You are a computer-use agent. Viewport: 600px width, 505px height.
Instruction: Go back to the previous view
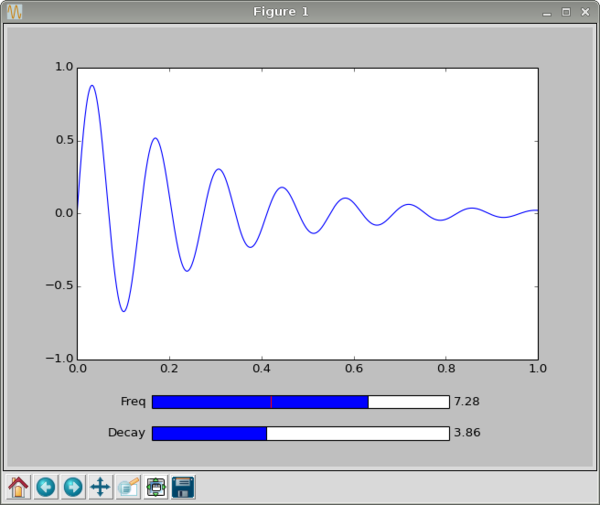pyautogui.click(x=46, y=487)
